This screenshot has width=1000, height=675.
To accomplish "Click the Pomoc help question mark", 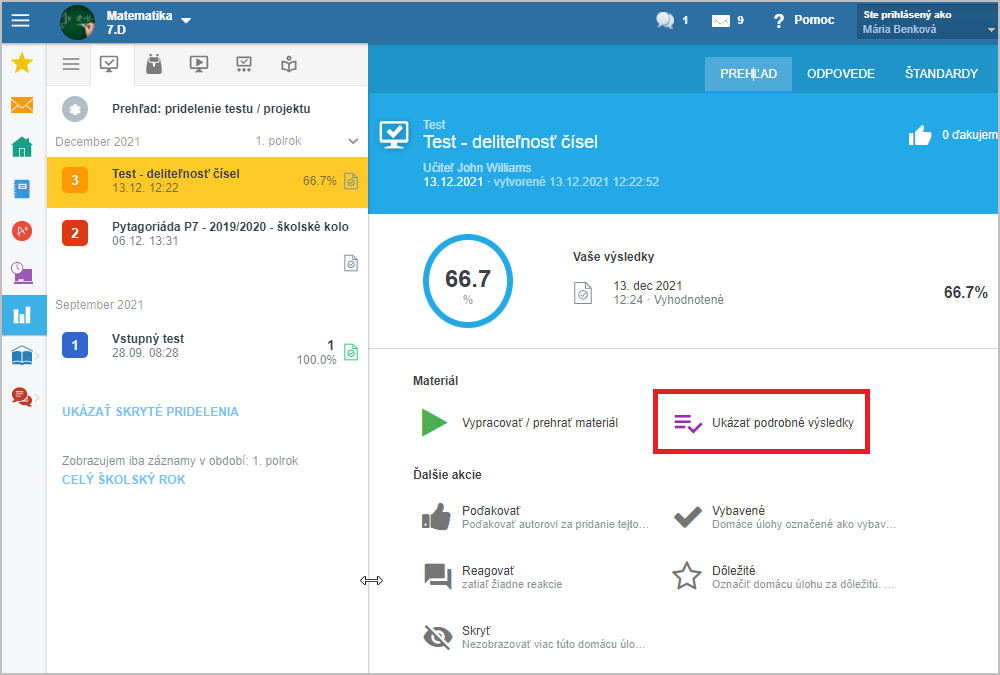I will coord(779,20).
